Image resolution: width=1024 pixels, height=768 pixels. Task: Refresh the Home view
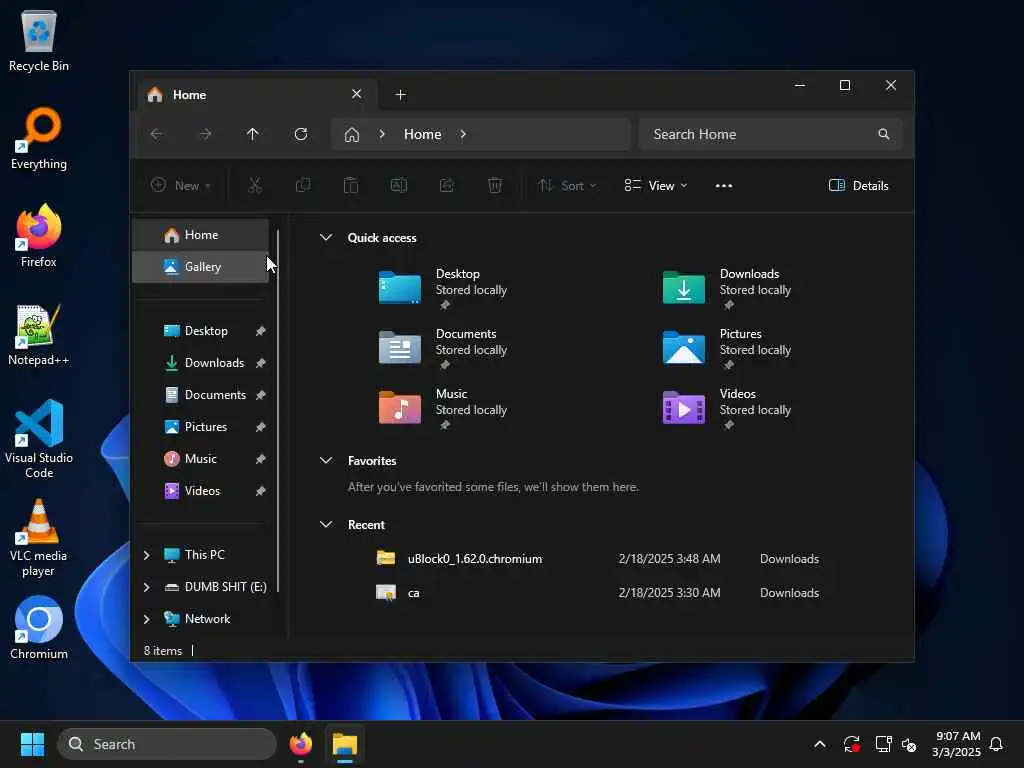pos(301,134)
